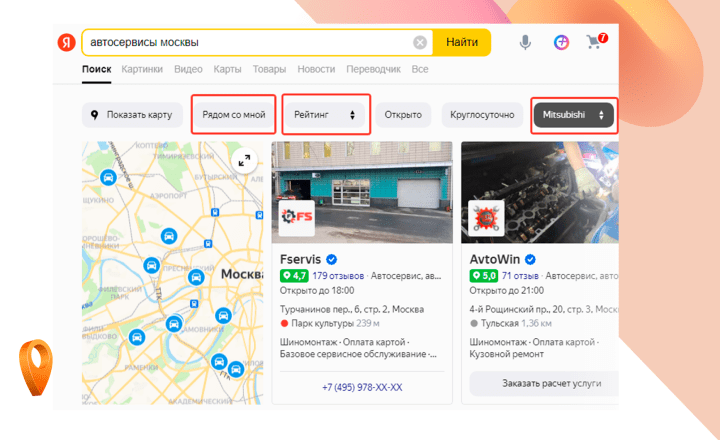Click the Fservis address Турчанинов пер.
This screenshot has width=720, height=441.
pos(352,309)
